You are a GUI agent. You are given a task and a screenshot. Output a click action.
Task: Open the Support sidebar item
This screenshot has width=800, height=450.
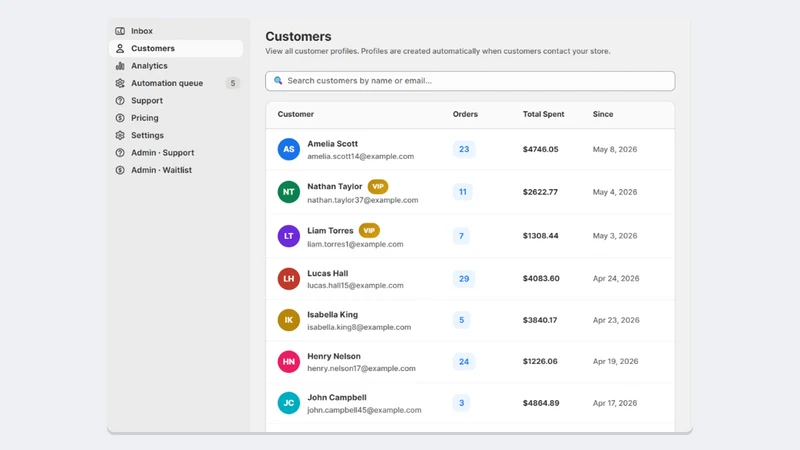point(176,101)
